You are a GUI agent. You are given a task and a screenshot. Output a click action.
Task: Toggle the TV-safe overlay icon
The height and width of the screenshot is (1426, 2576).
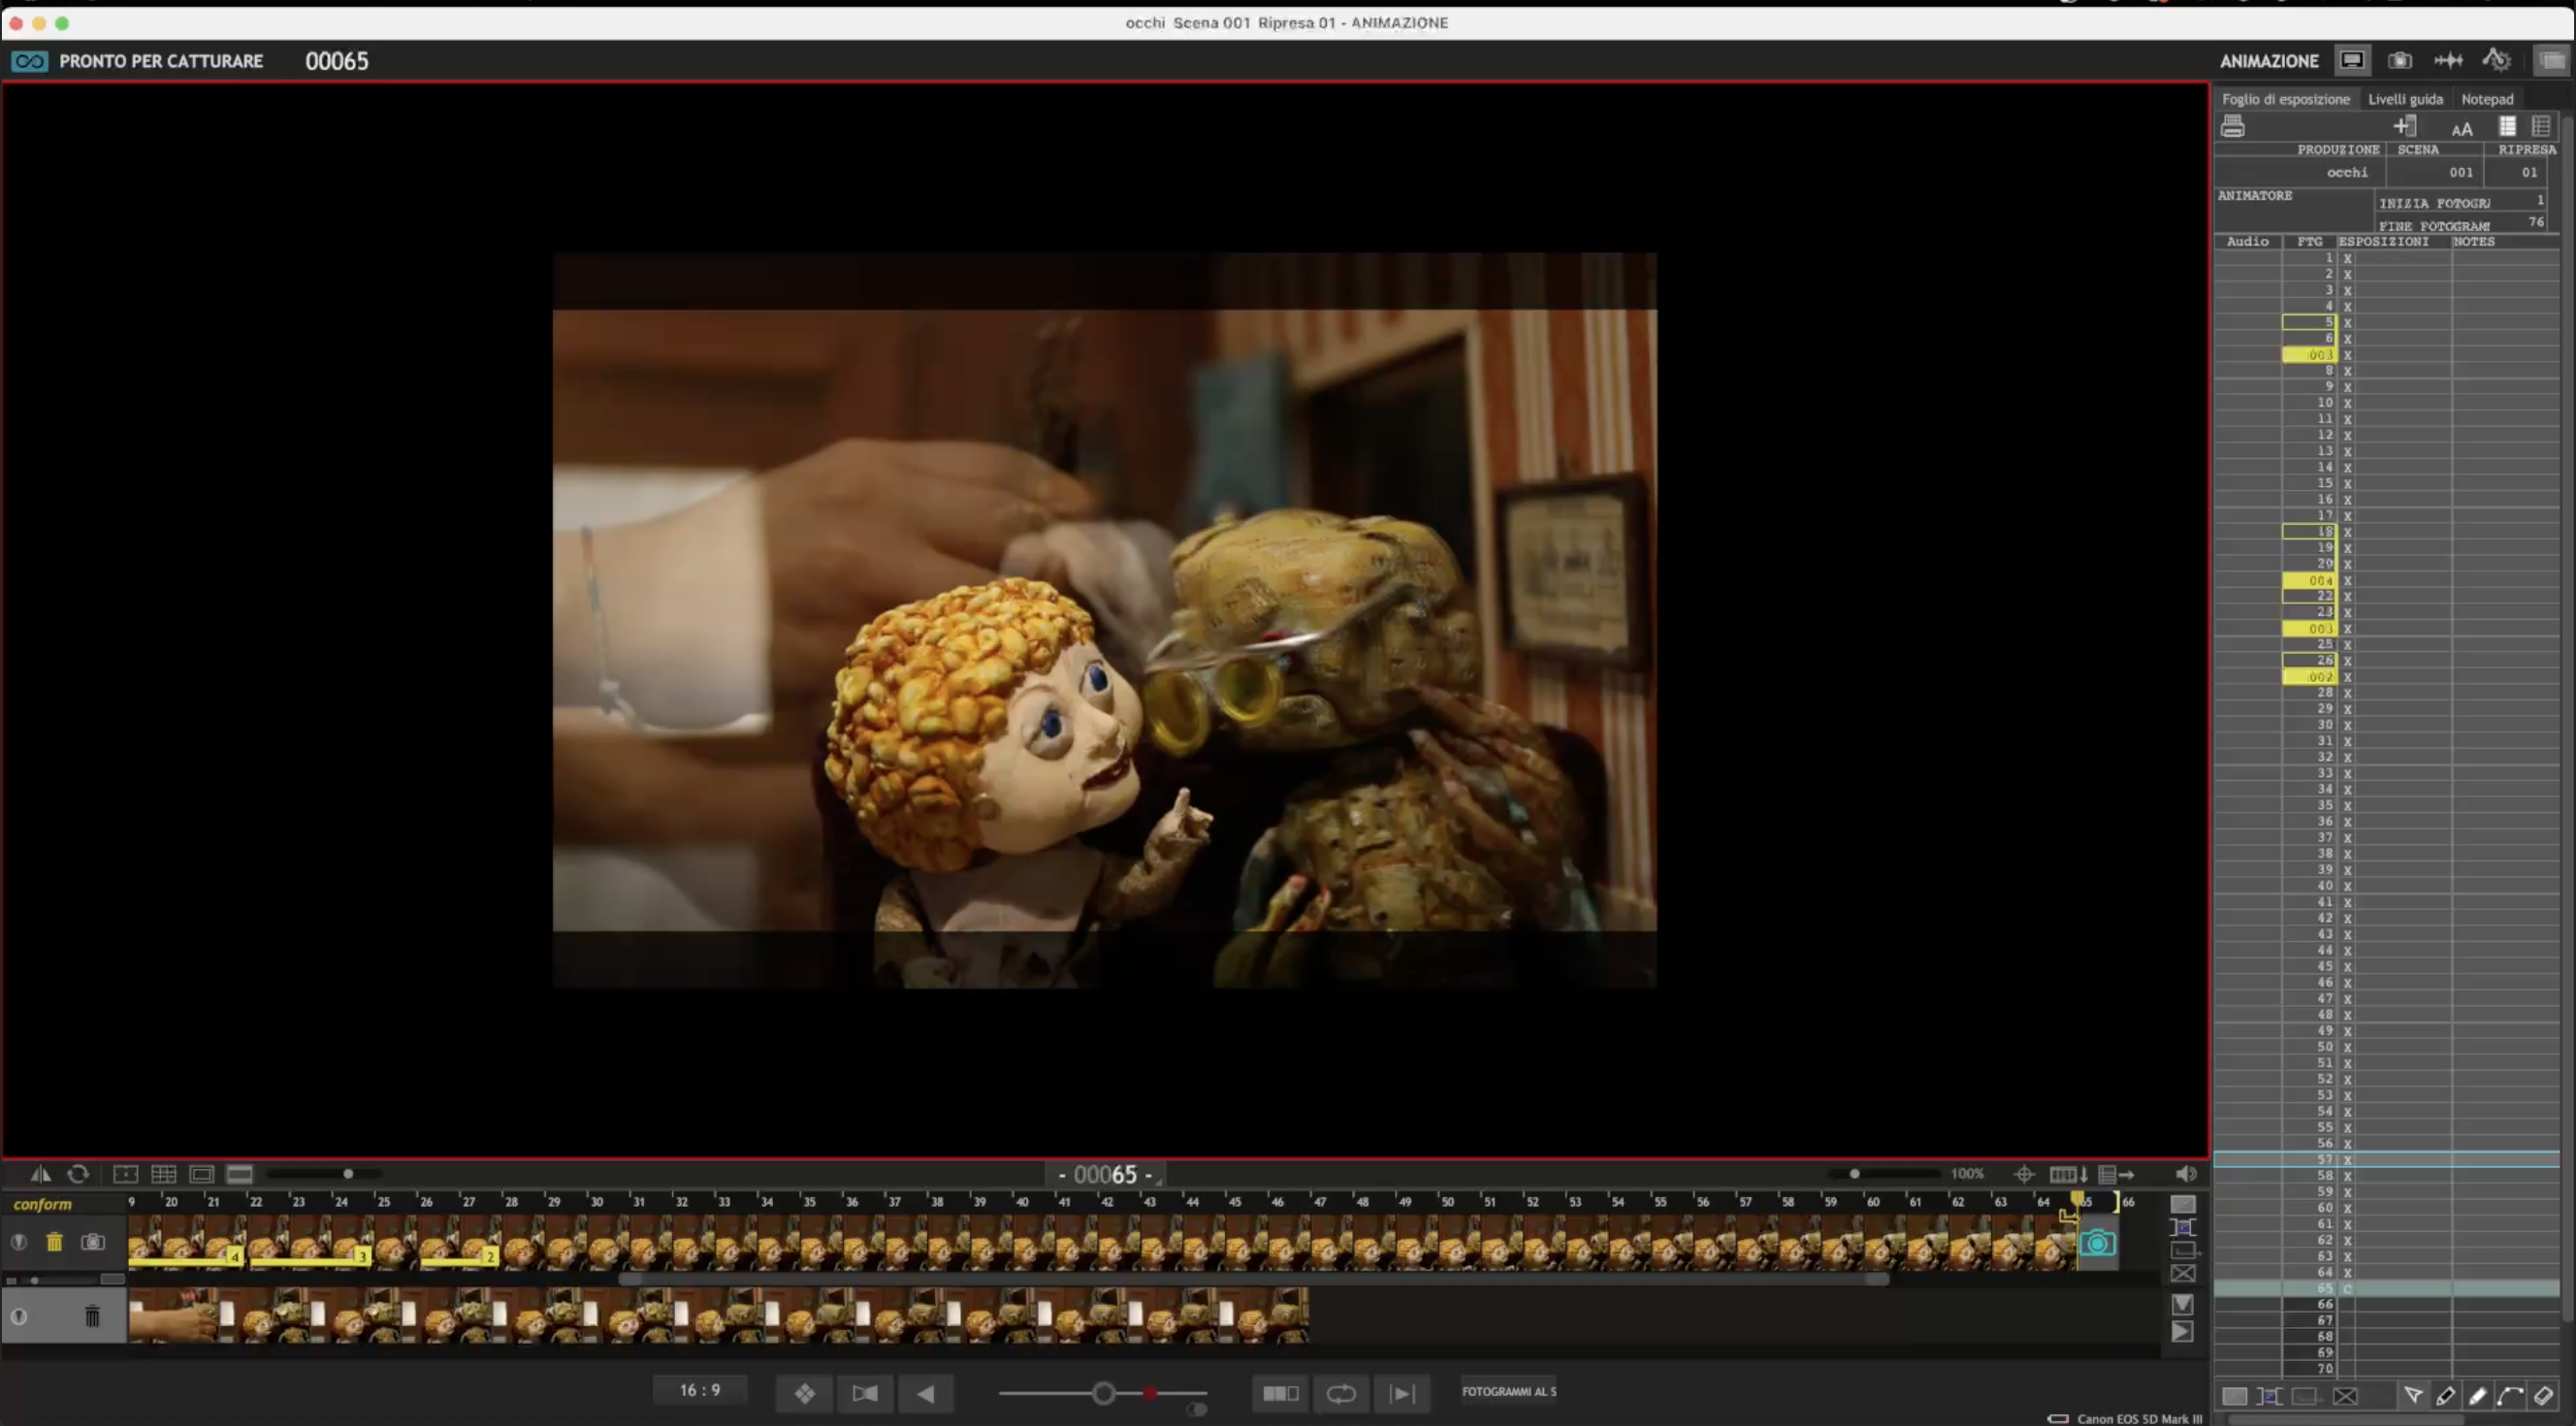pyautogui.click(x=125, y=1173)
